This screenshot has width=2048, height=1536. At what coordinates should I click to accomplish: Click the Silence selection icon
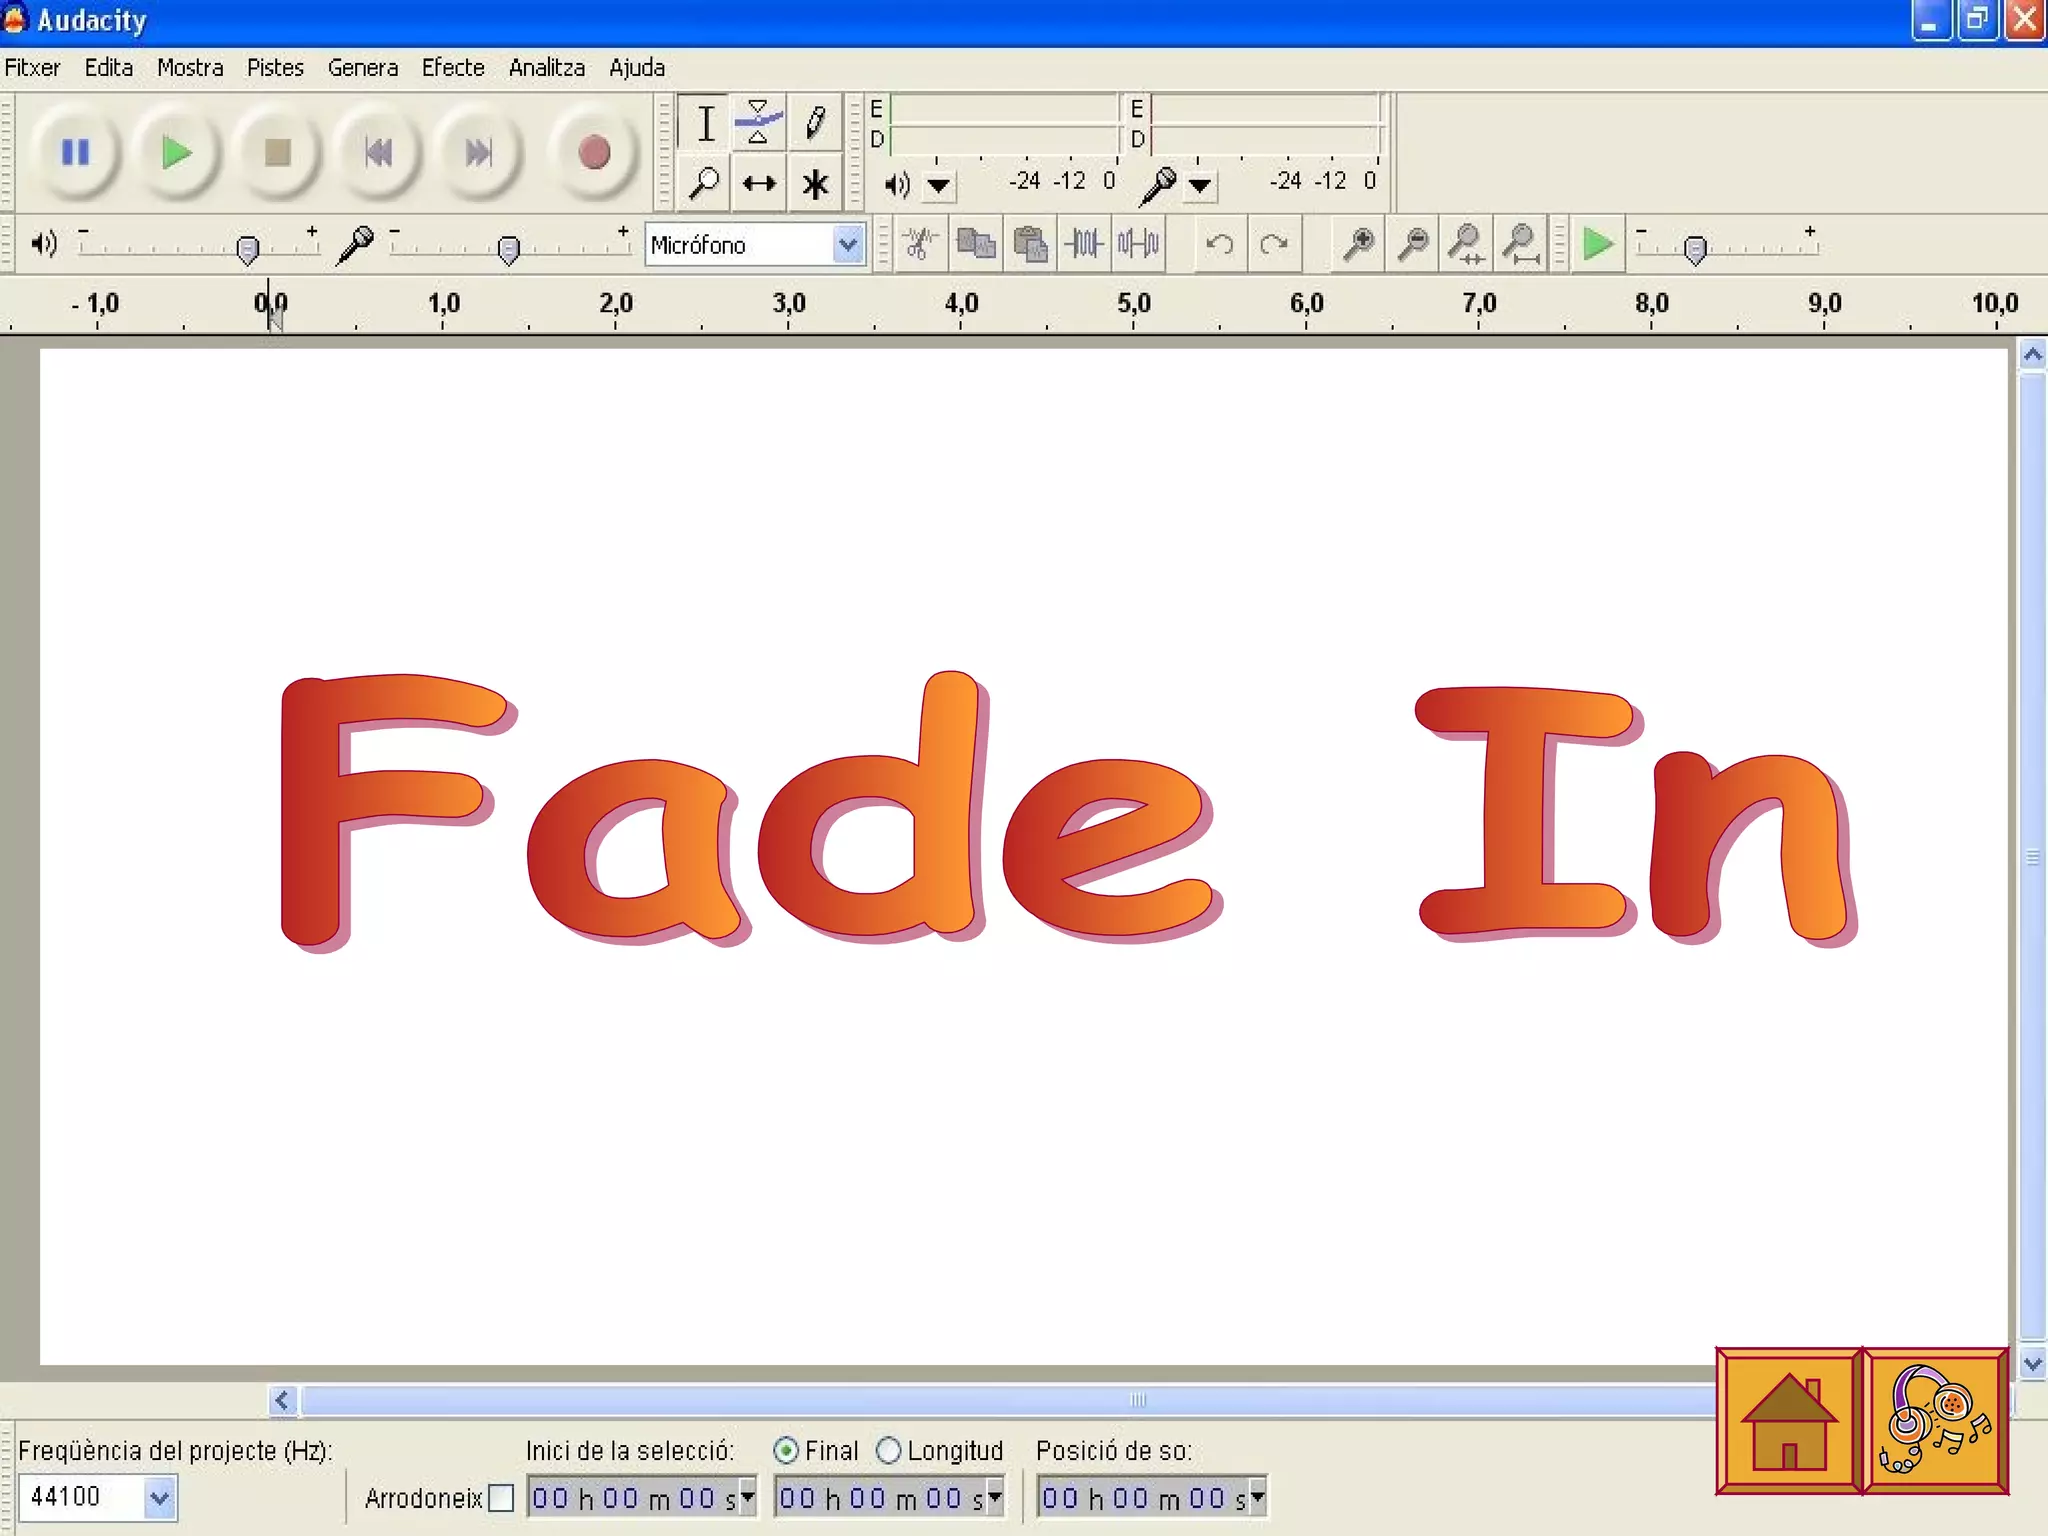pos(1138,243)
